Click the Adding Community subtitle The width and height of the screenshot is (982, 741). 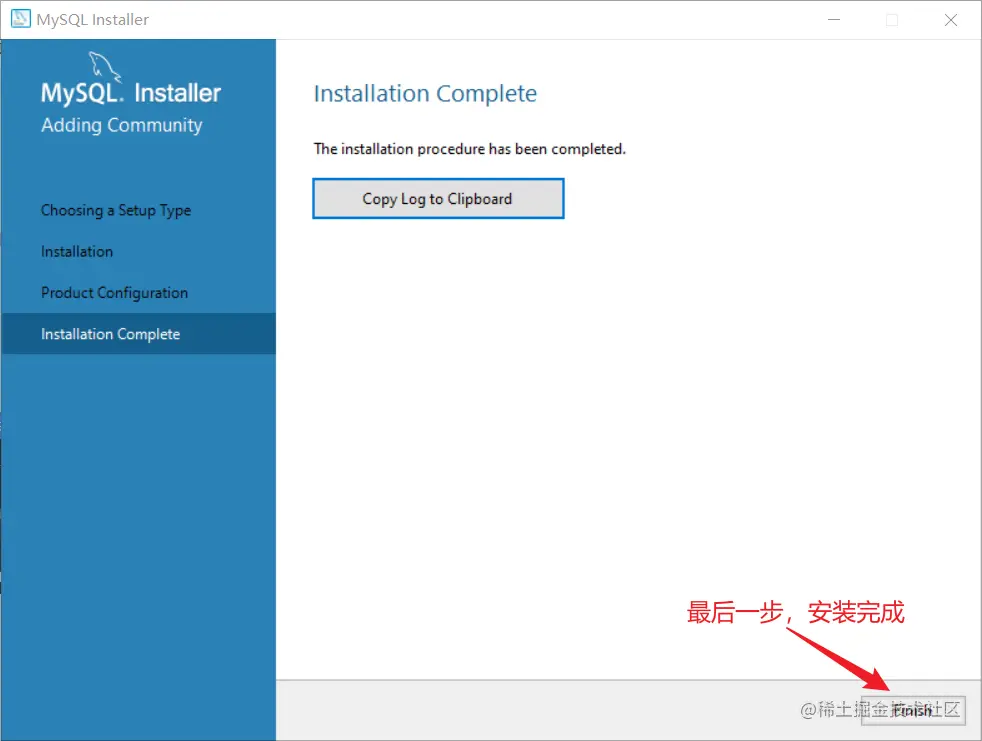(x=121, y=125)
